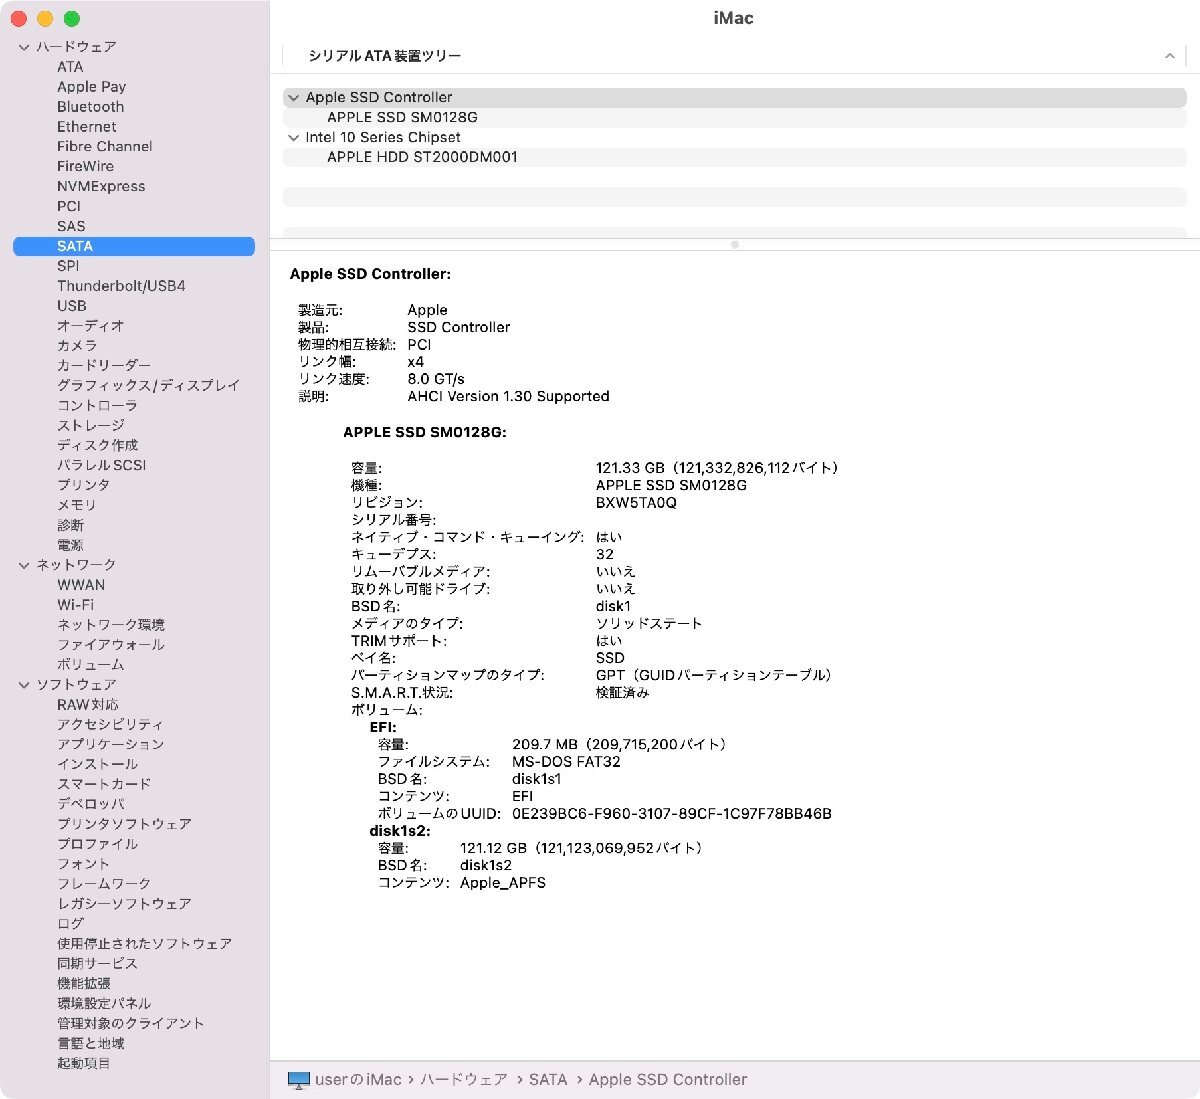Click userのiMac in the path bar
The image size is (1200, 1099).
click(x=358, y=1080)
